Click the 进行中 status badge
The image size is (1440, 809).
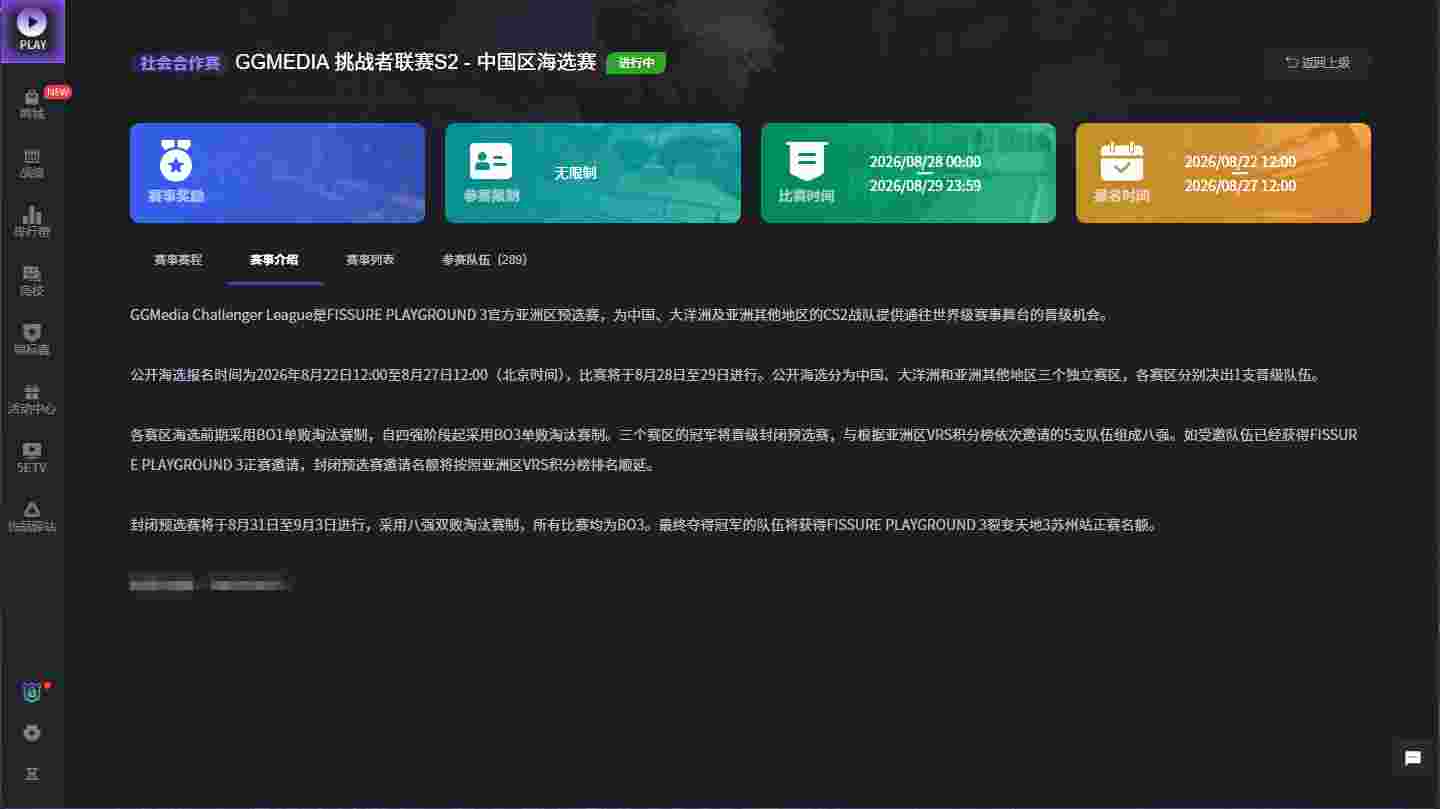click(636, 63)
